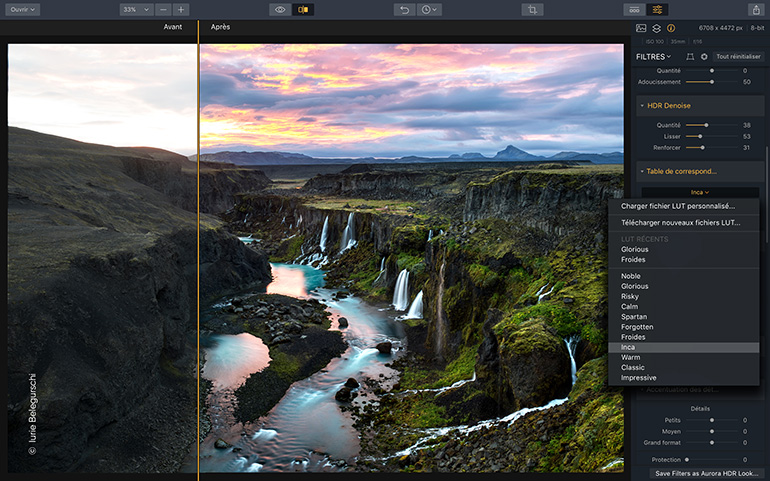Click the zoom out minus button
Viewport: 770px width, 481px height.
tap(163, 9)
